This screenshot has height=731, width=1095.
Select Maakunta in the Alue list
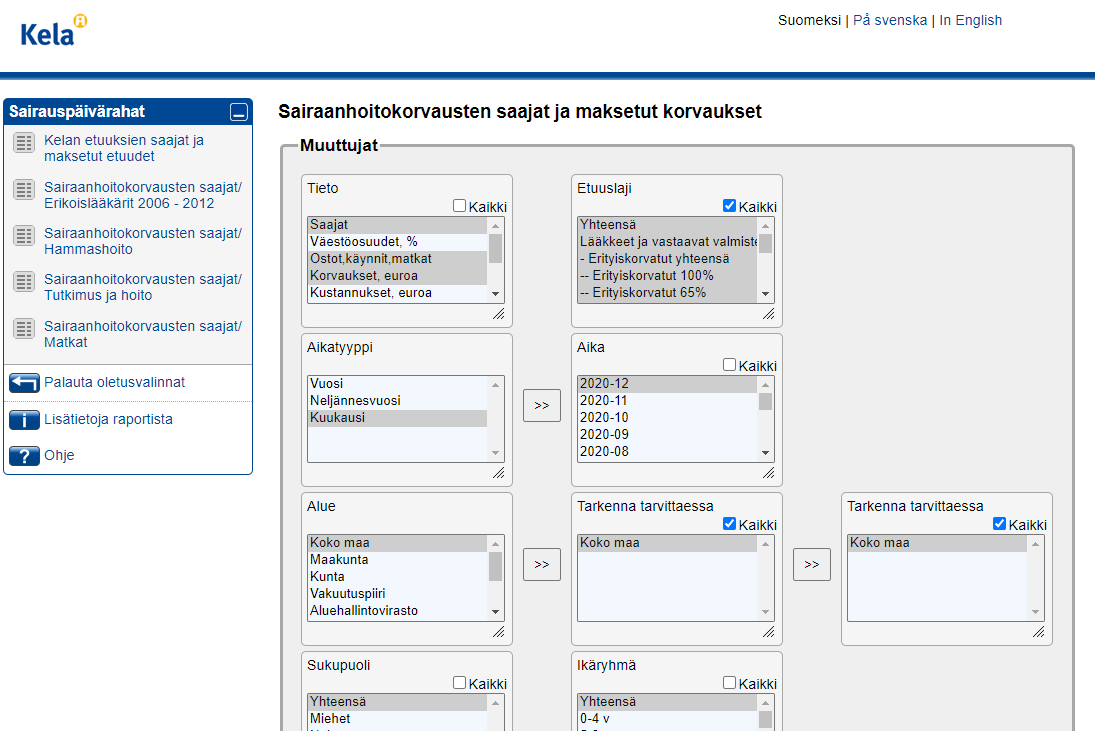pyautogui.click(x=397, y=560)
